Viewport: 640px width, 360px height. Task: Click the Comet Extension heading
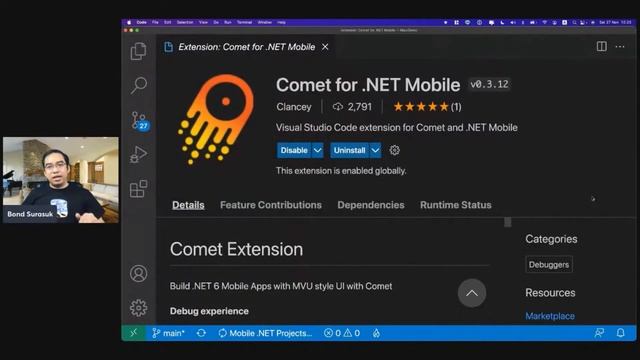(x=236, y=249)
